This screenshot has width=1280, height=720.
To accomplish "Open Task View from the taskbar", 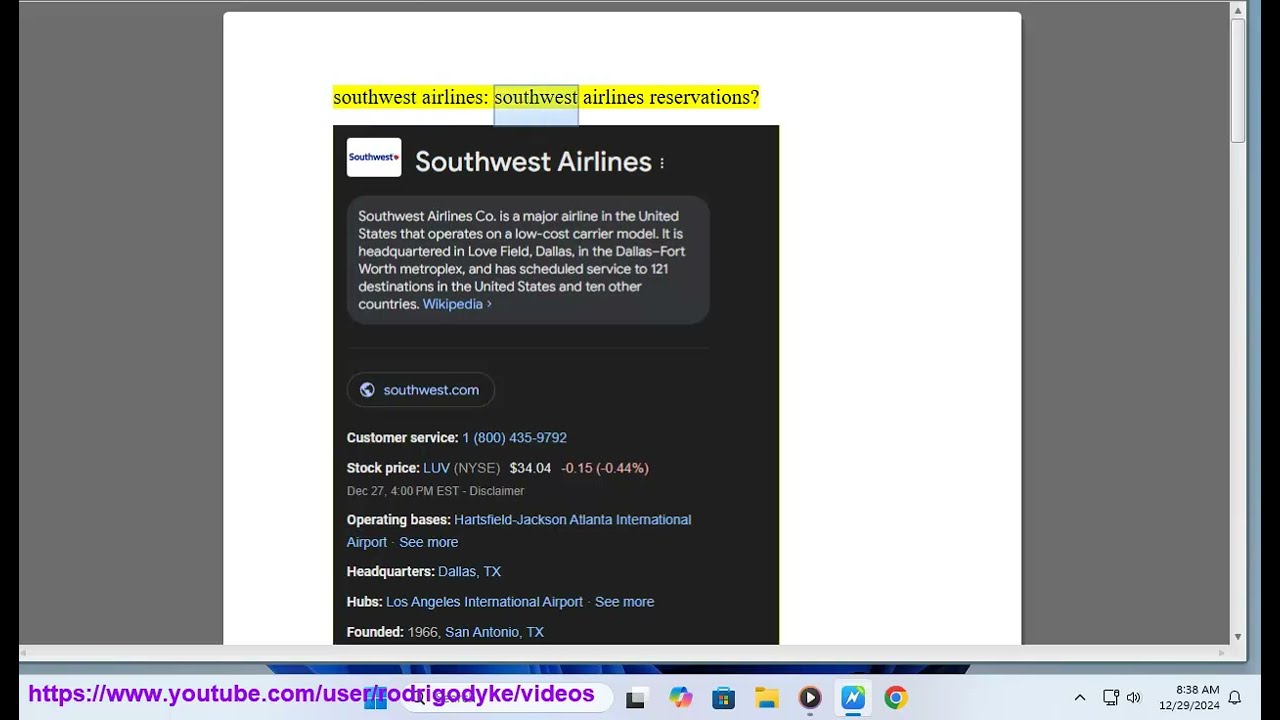I will click(636, 698).
